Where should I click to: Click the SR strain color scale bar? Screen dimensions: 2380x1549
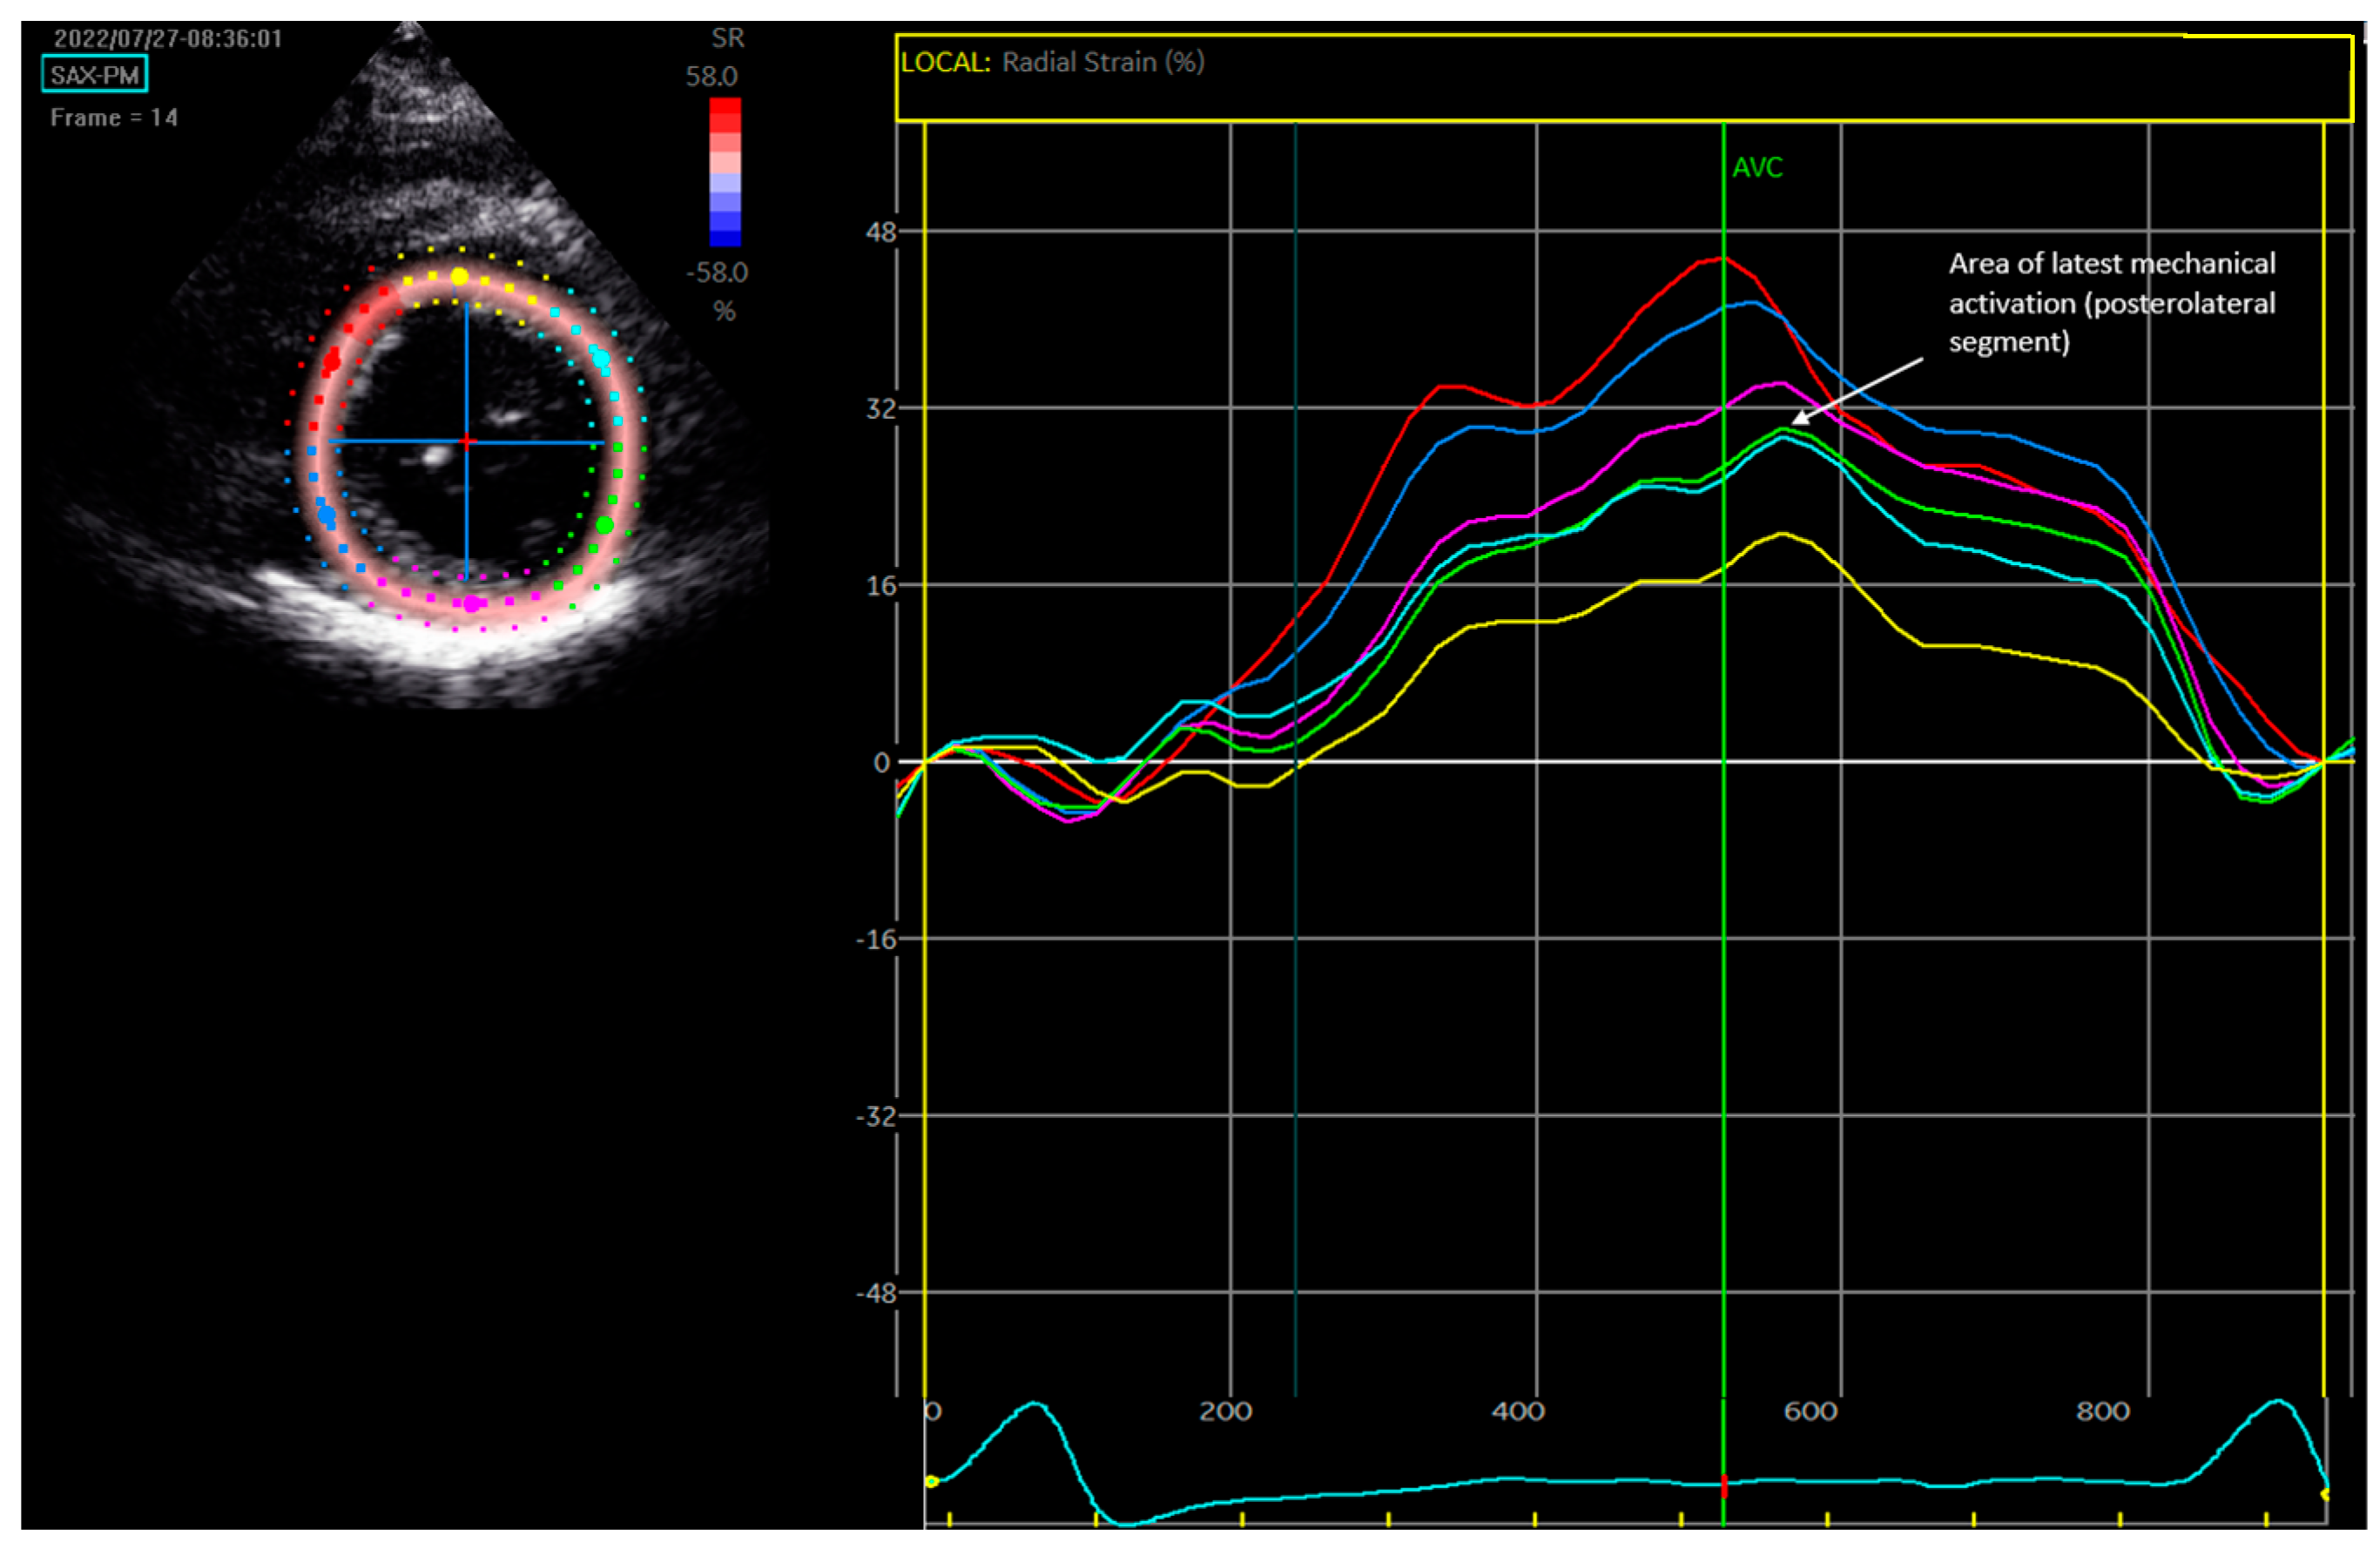(x=725, y=172)
